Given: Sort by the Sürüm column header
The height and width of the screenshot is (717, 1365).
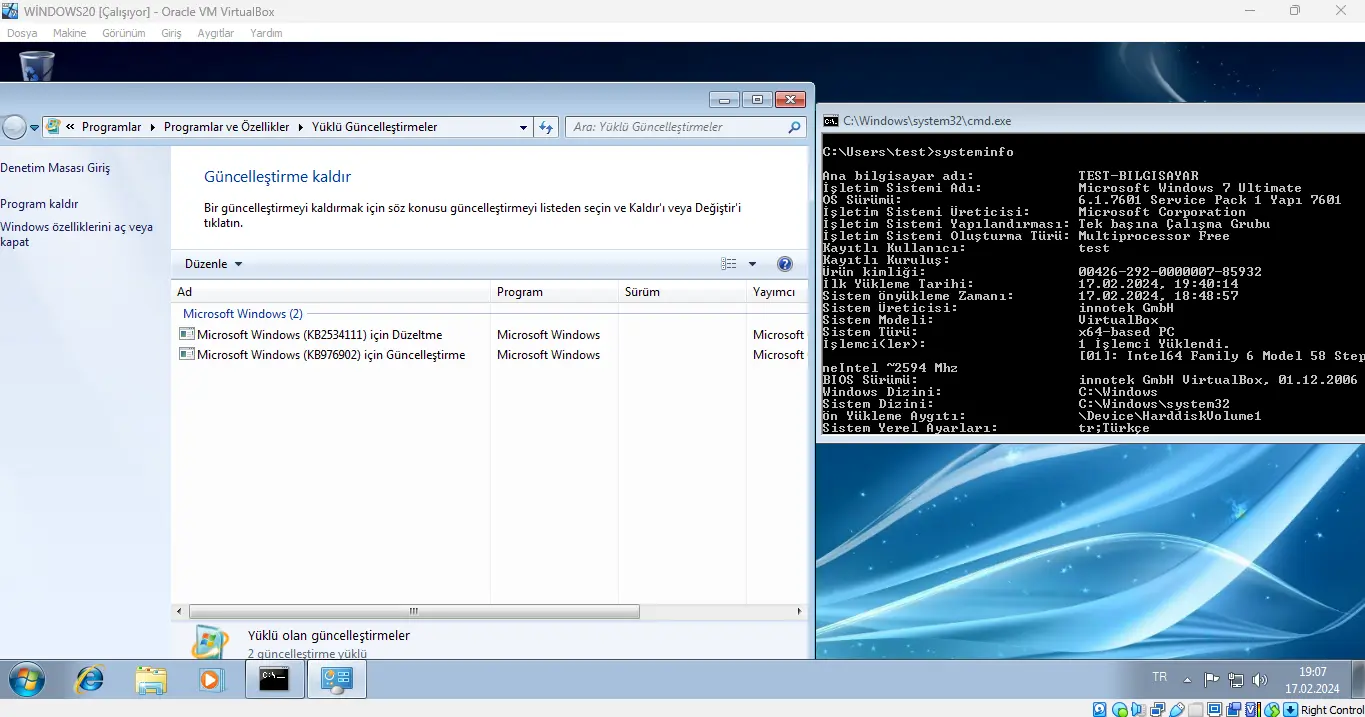Looking at the screenshot, I should coord(682,292).
